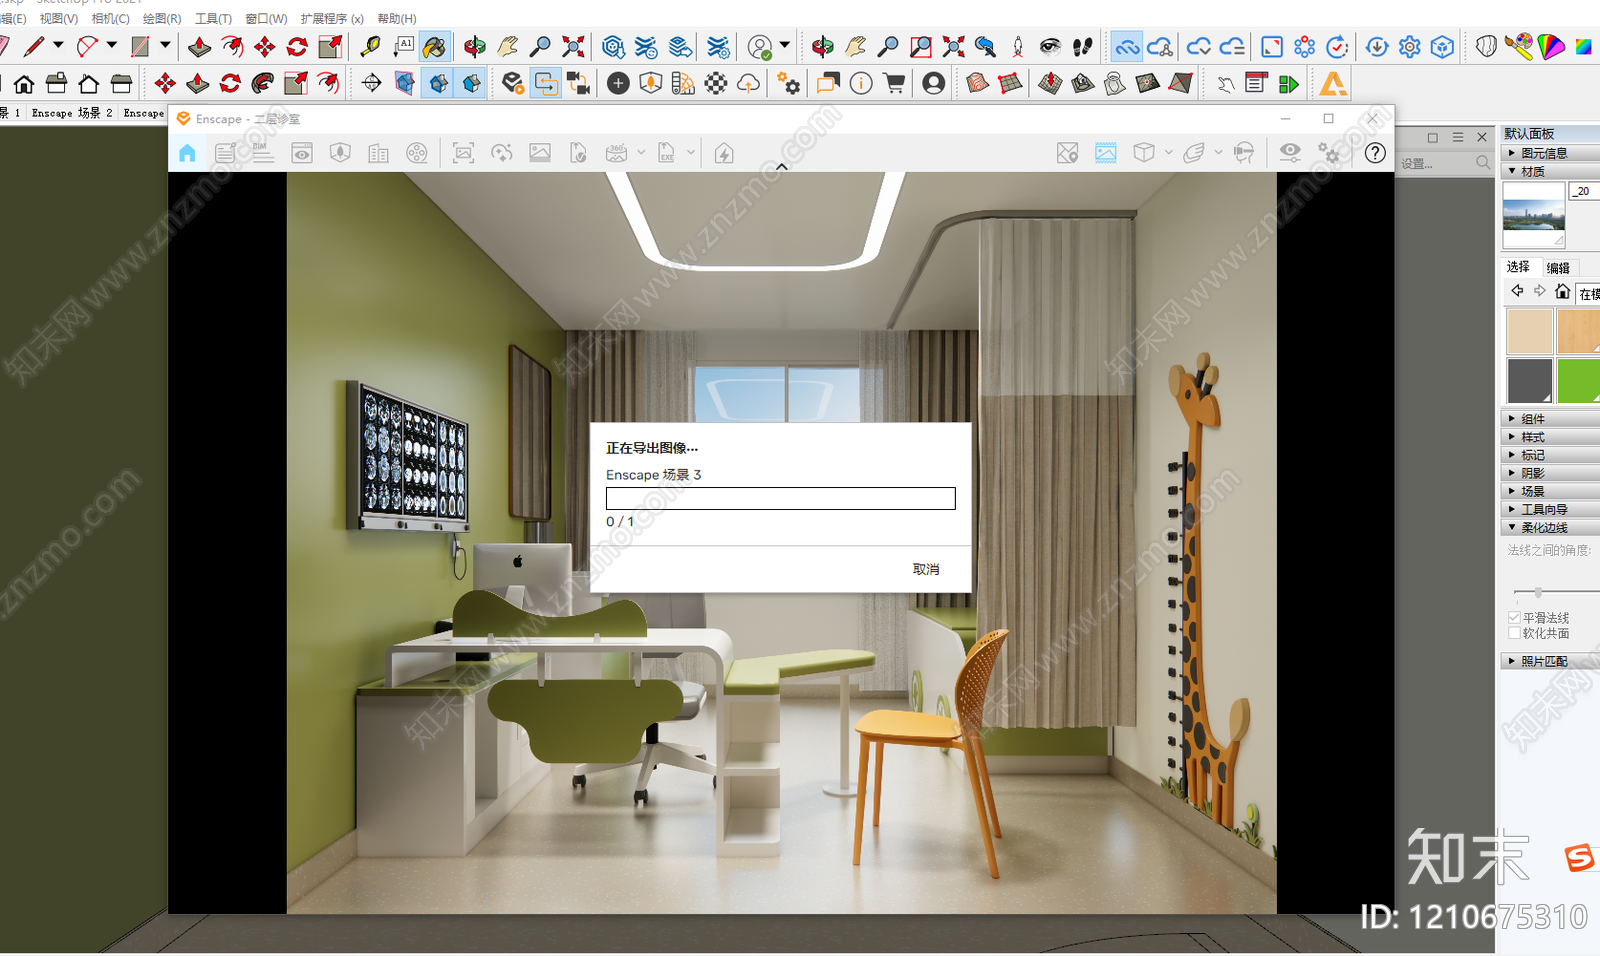Screen dimensions: 1600x956
Task: Toggle the 平滑法线 checkbox
Action: tap(1514, 618)
